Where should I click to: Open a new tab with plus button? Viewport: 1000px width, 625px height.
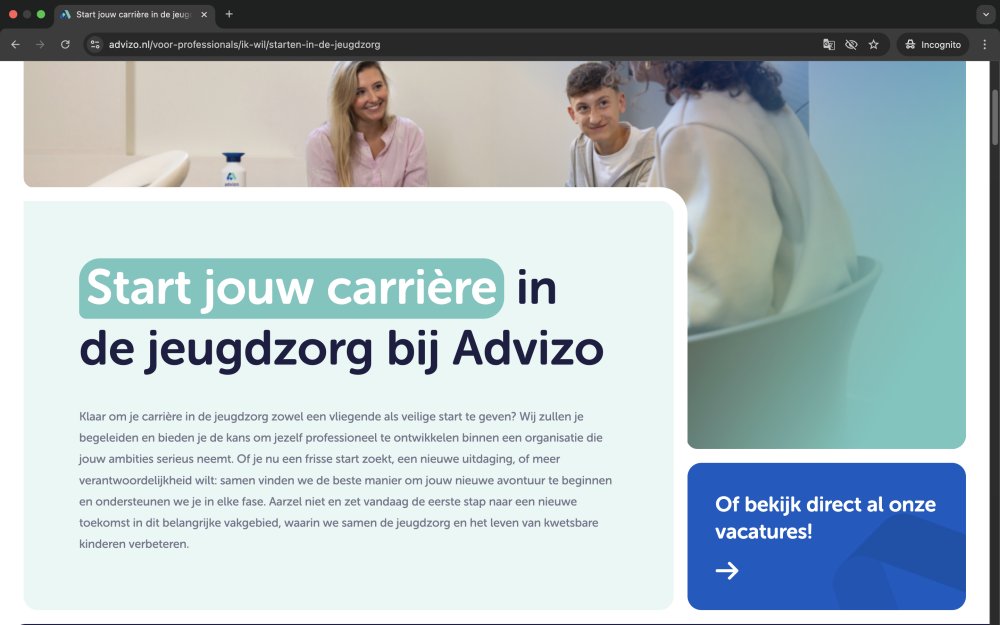pyautogui.click(x=229, y=14)
